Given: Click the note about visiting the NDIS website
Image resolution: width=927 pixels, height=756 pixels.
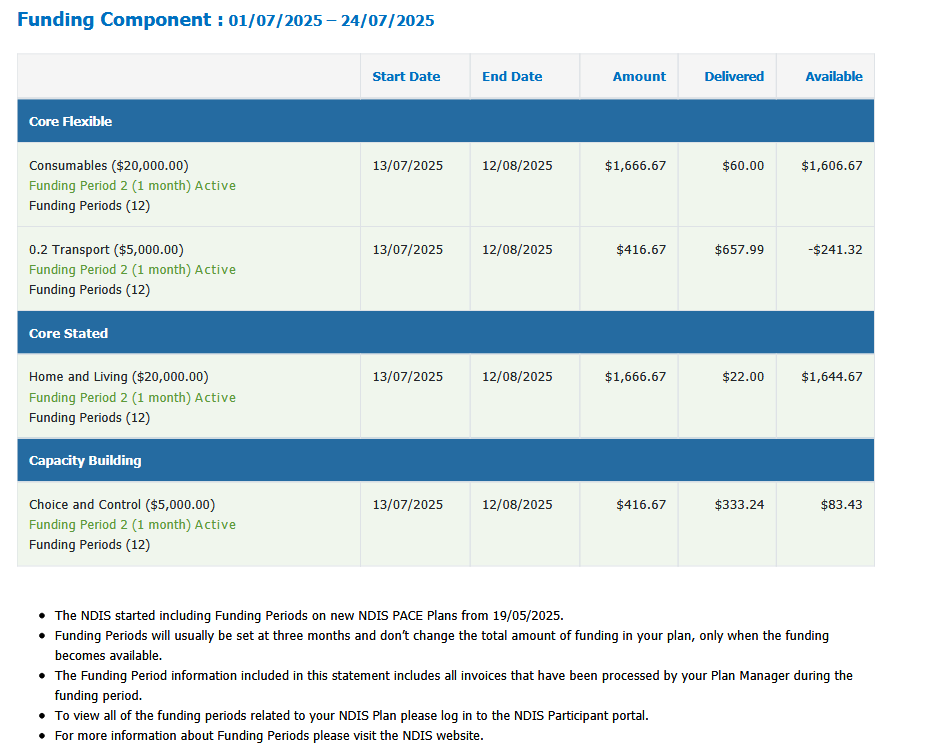Looking at the screenshot, I should (x=269, y=736).
